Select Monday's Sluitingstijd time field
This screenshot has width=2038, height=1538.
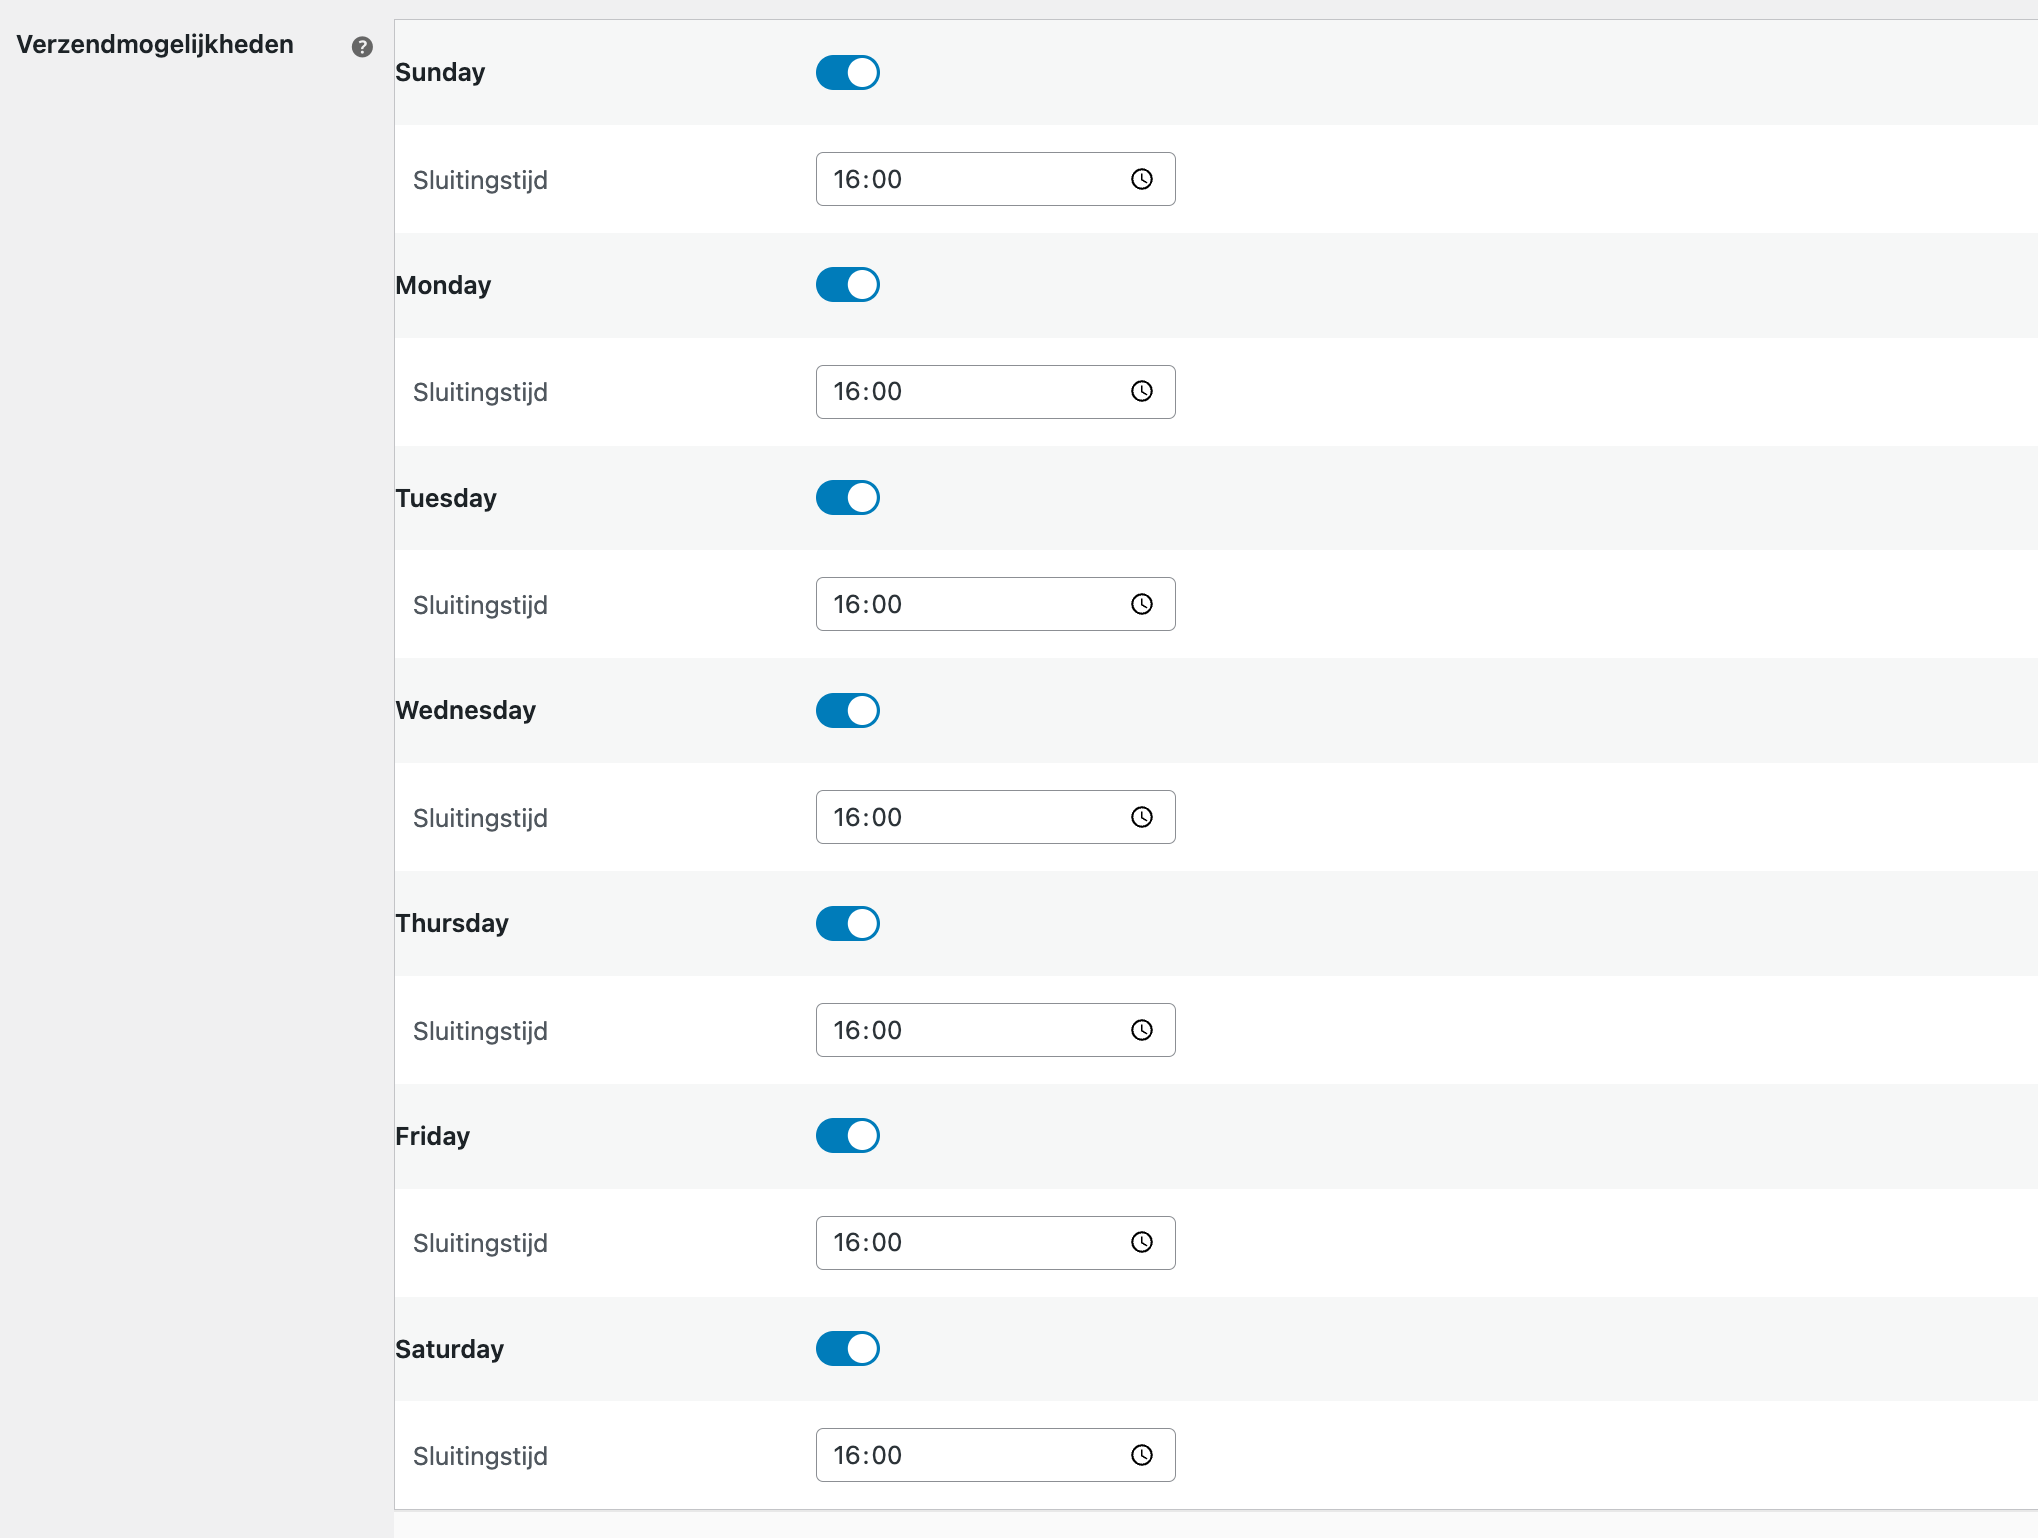click(x=960, y=392)
